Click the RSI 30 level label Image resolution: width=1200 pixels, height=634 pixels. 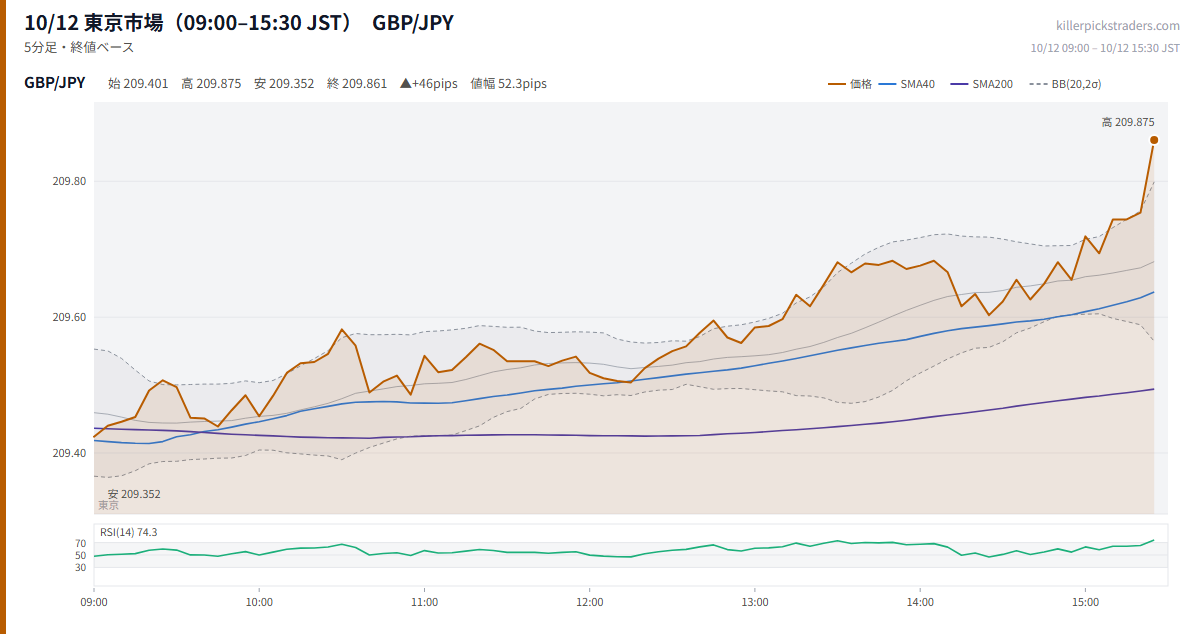(x=80, y=568)
